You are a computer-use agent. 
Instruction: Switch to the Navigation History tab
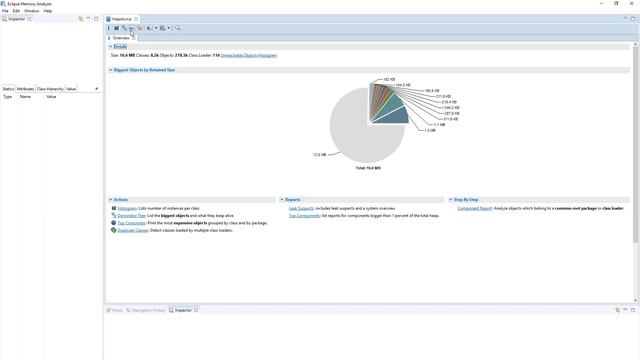pos(146,310)
